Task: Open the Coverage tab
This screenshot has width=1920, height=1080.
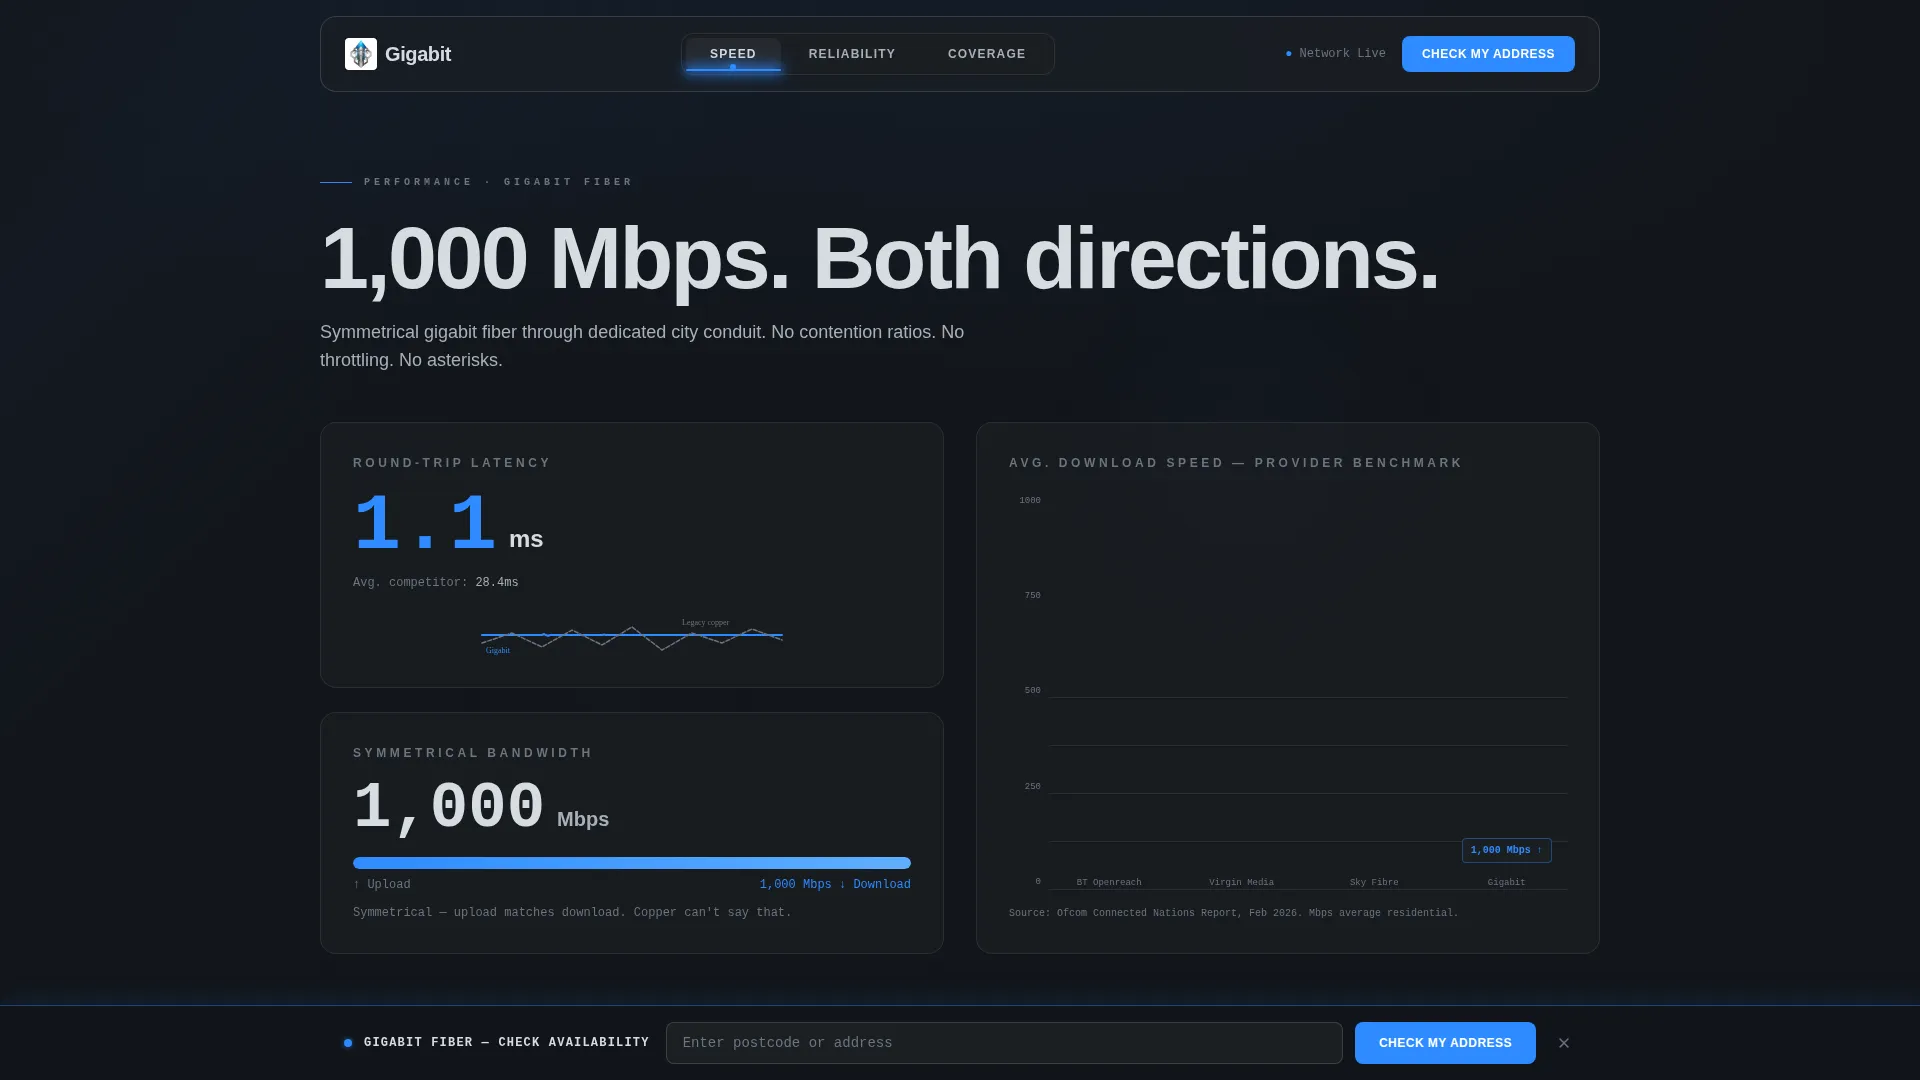Action: point(987,54)
